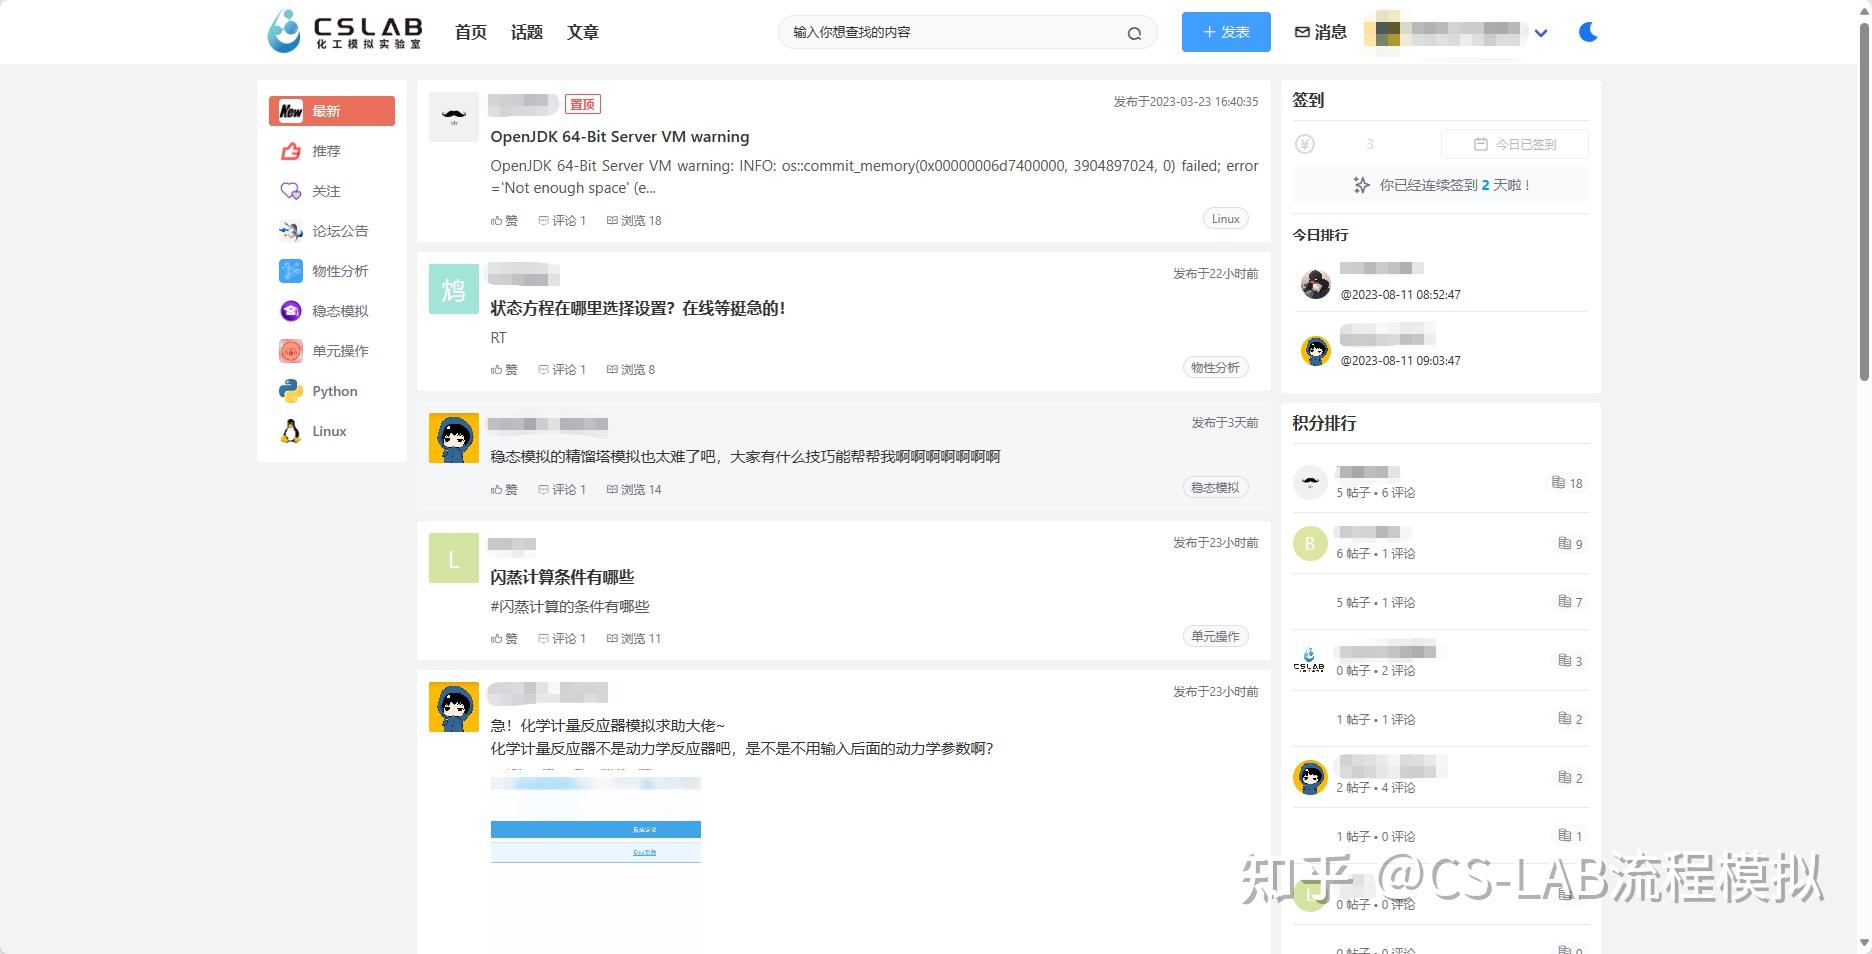The image size is (1872, 954).
Task: Click the 推荐 thumbs-up sidebar icon
Action: click(290, 151)
